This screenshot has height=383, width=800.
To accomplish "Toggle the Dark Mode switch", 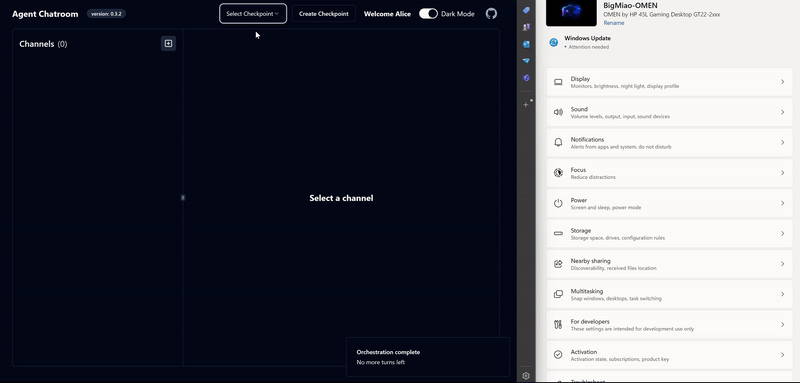I will click(429, 14).
